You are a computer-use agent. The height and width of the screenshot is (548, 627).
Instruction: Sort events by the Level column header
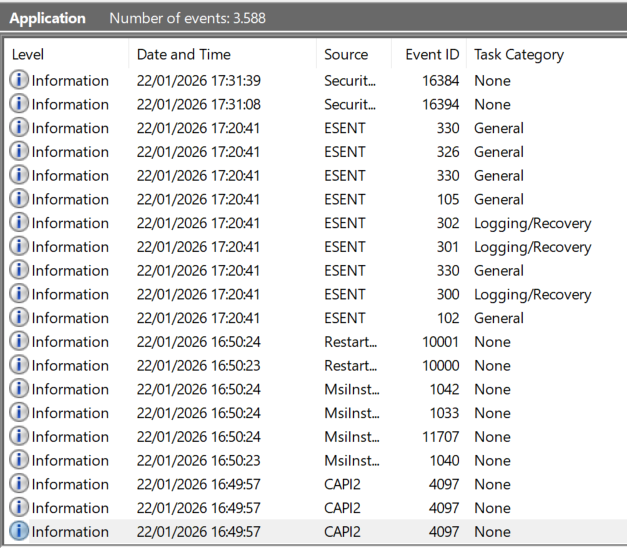pyautogui.click(x=28, y=55)
